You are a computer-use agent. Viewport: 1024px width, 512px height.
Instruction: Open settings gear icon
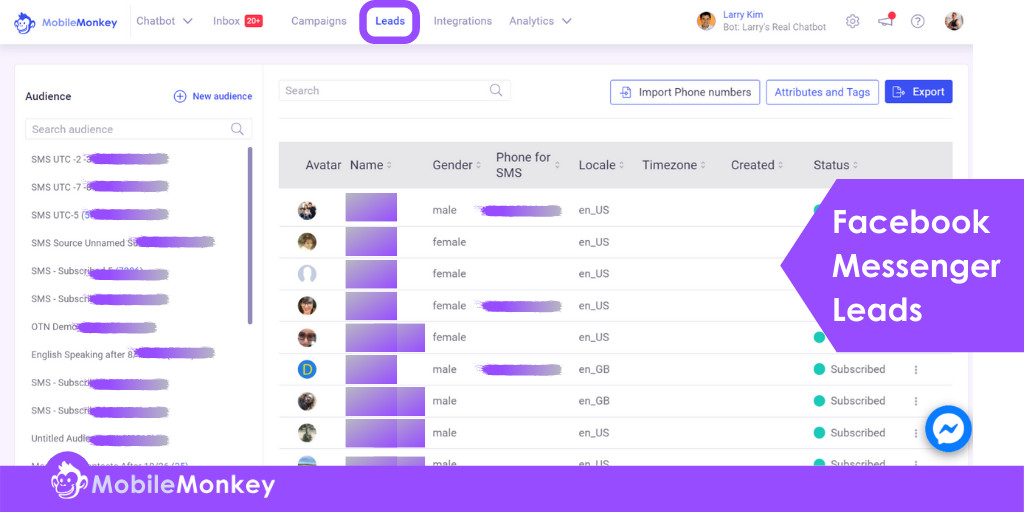tap(852, 21)
